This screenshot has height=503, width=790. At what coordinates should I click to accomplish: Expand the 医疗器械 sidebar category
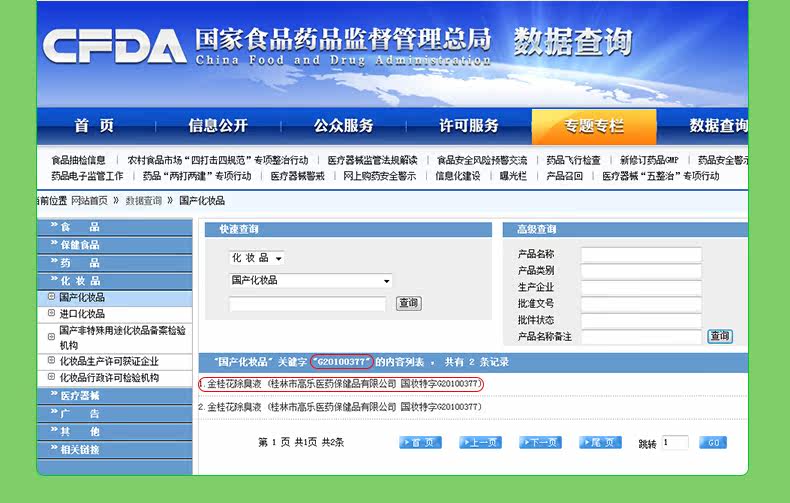115,396
